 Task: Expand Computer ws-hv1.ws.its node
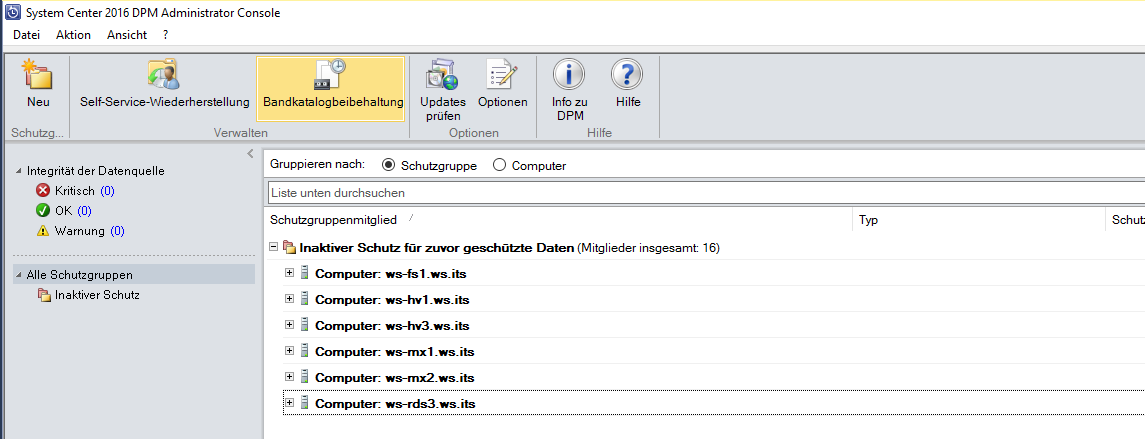tap(289, 299)
